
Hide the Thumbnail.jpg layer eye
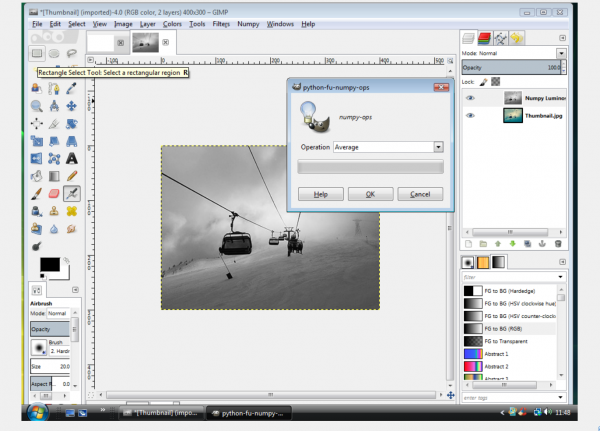pyautogui.click(x=470, y=116)
